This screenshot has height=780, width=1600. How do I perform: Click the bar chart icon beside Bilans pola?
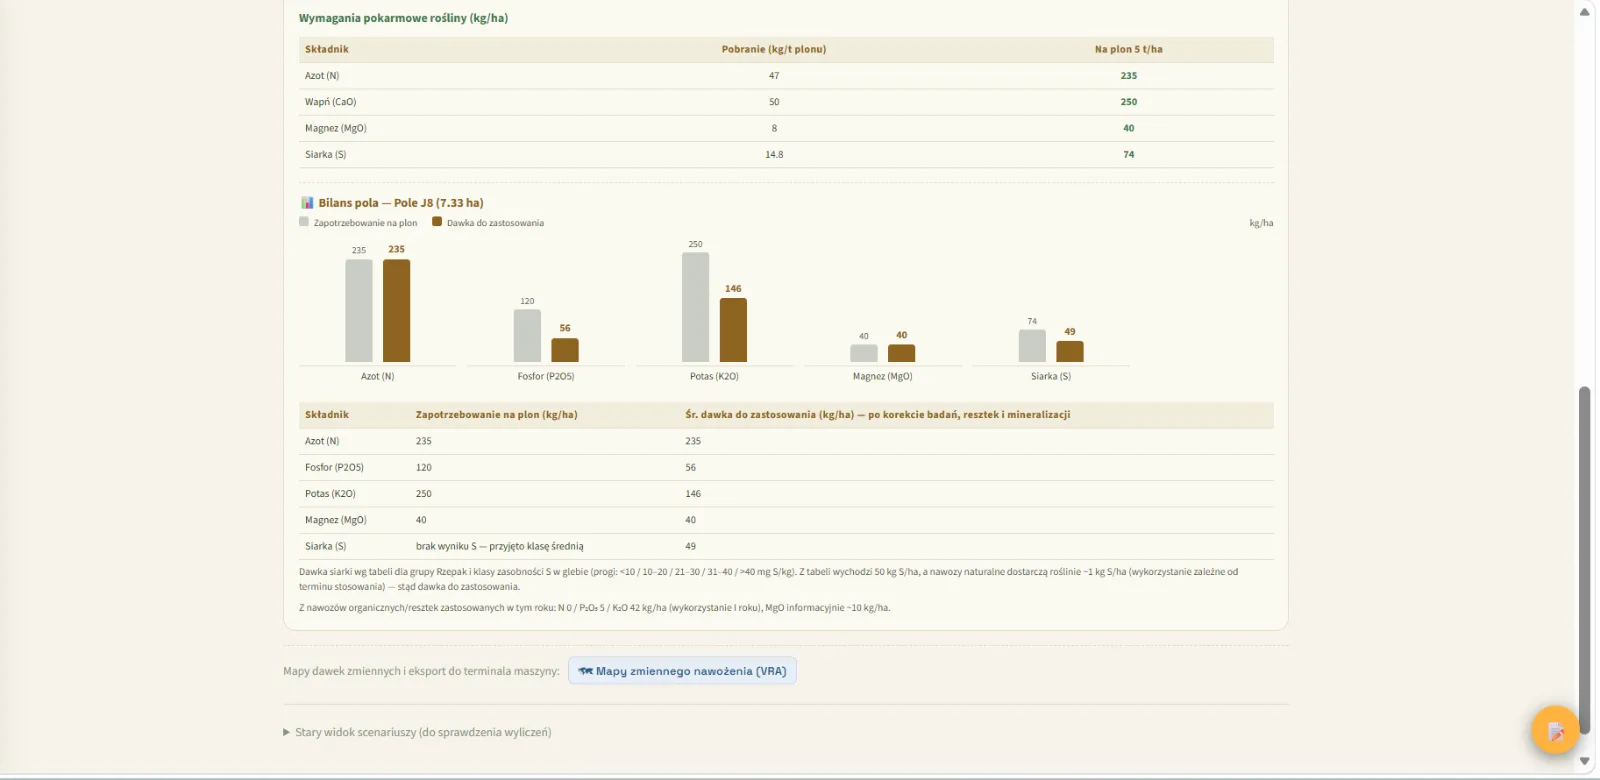pos(307,203)
